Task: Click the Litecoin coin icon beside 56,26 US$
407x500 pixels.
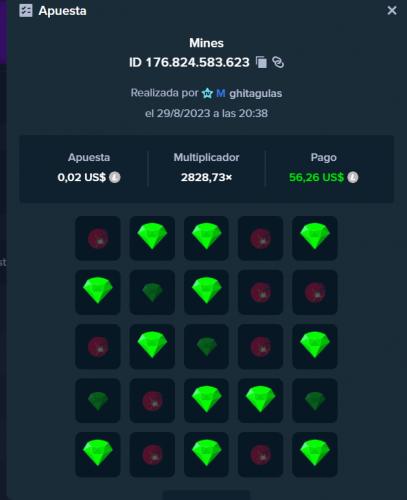Action: point(353,177)
